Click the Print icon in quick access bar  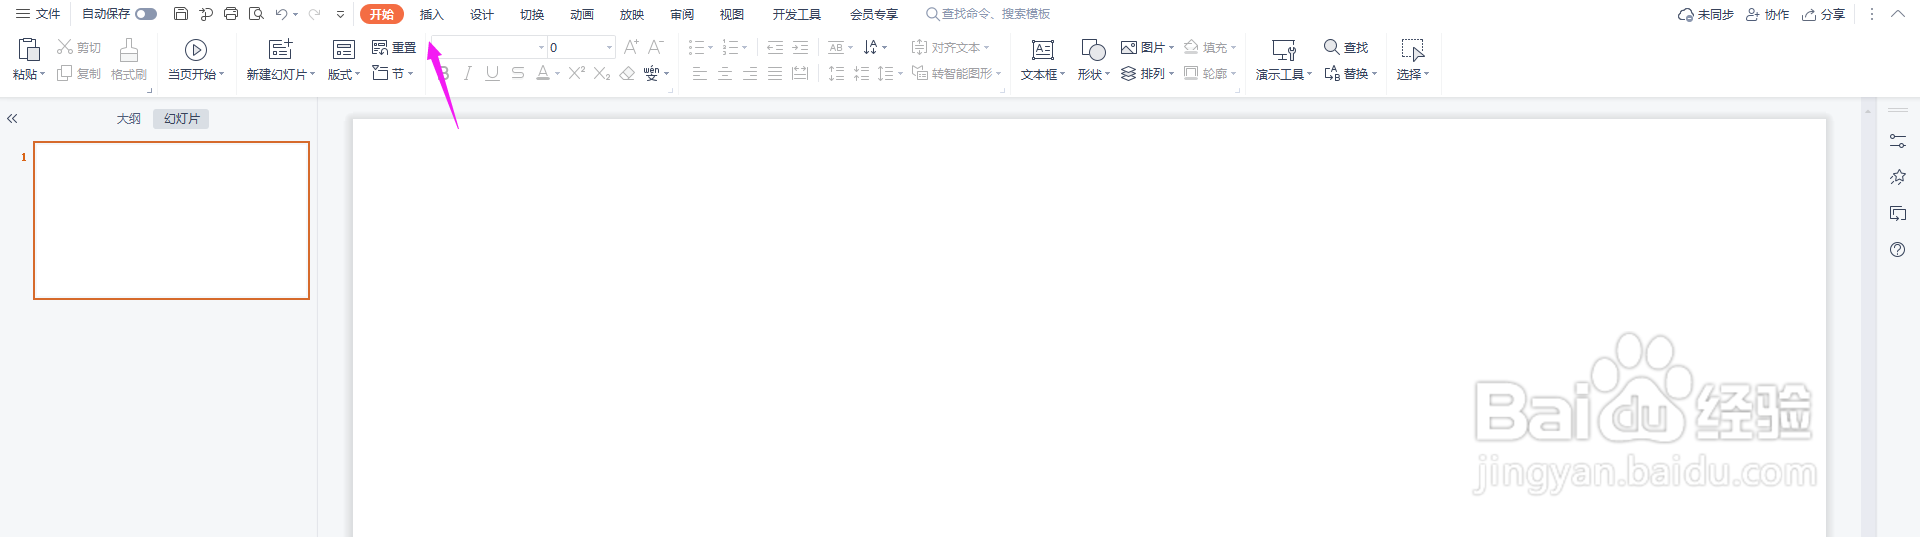click(231, 14)
